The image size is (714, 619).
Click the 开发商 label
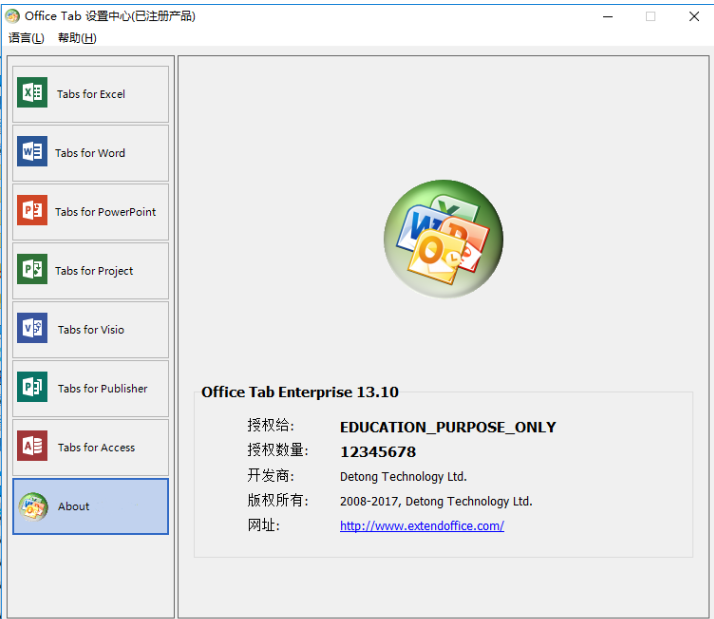271,476
